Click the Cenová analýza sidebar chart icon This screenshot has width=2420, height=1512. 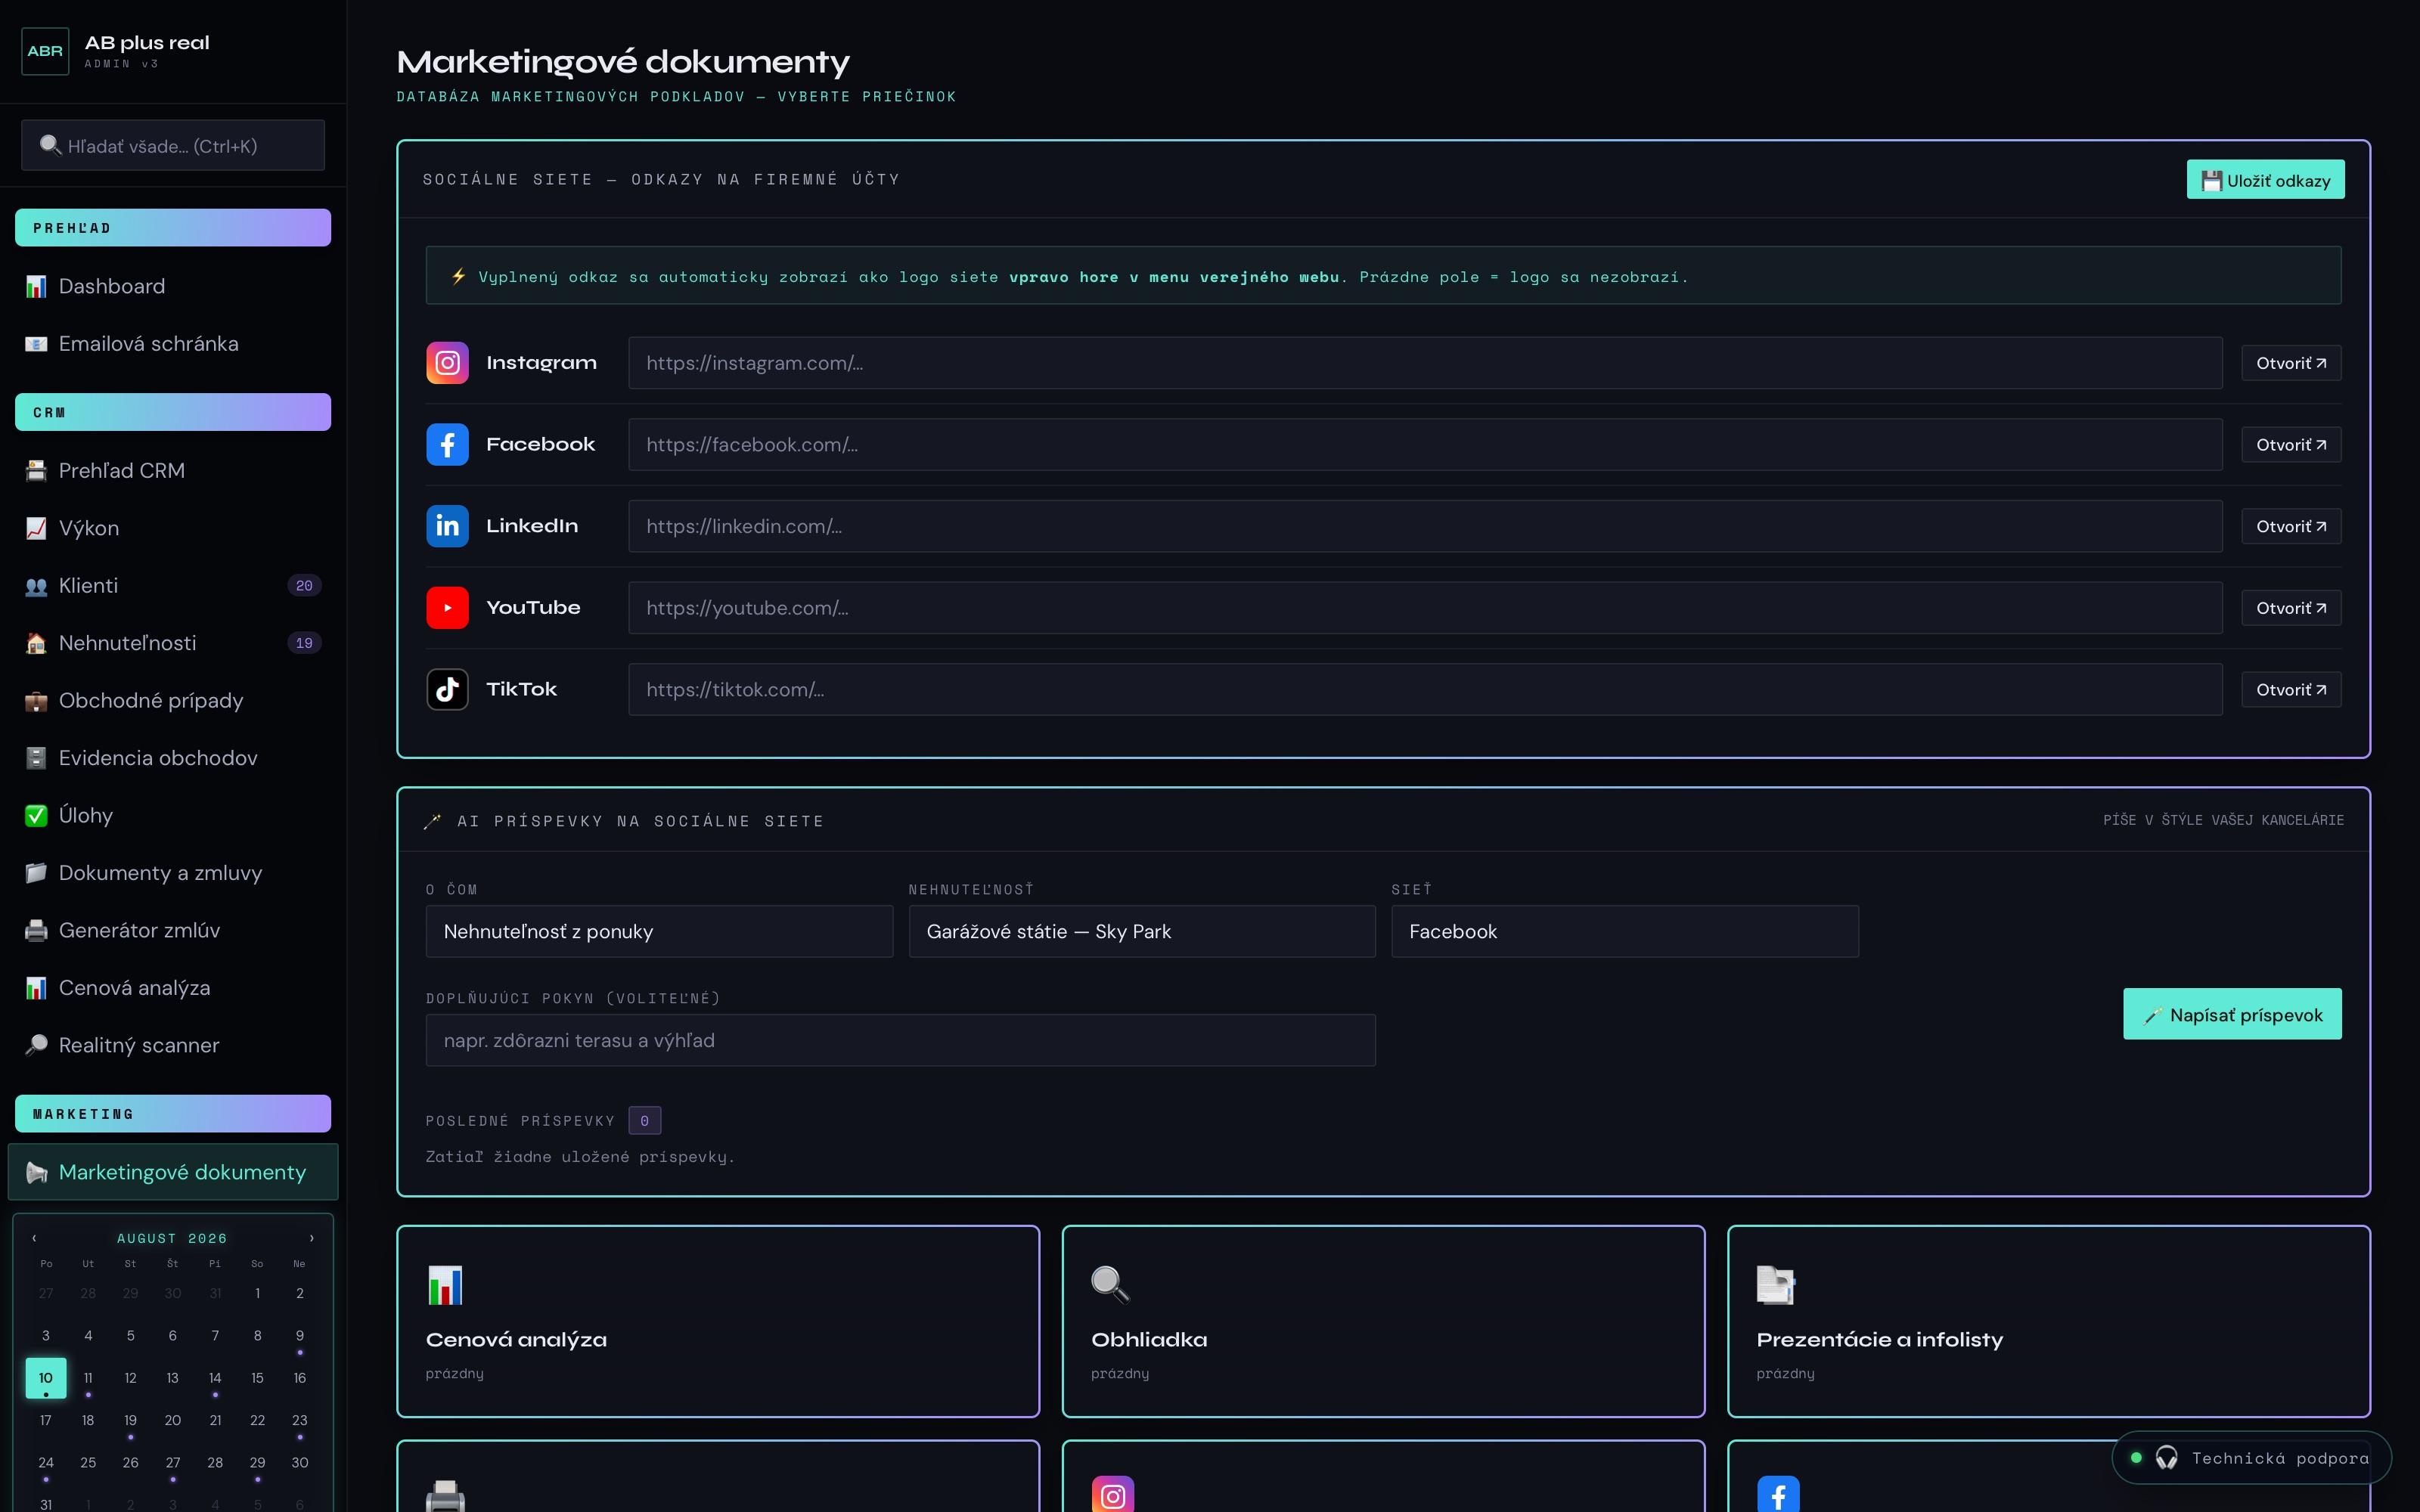coord(36,988)
